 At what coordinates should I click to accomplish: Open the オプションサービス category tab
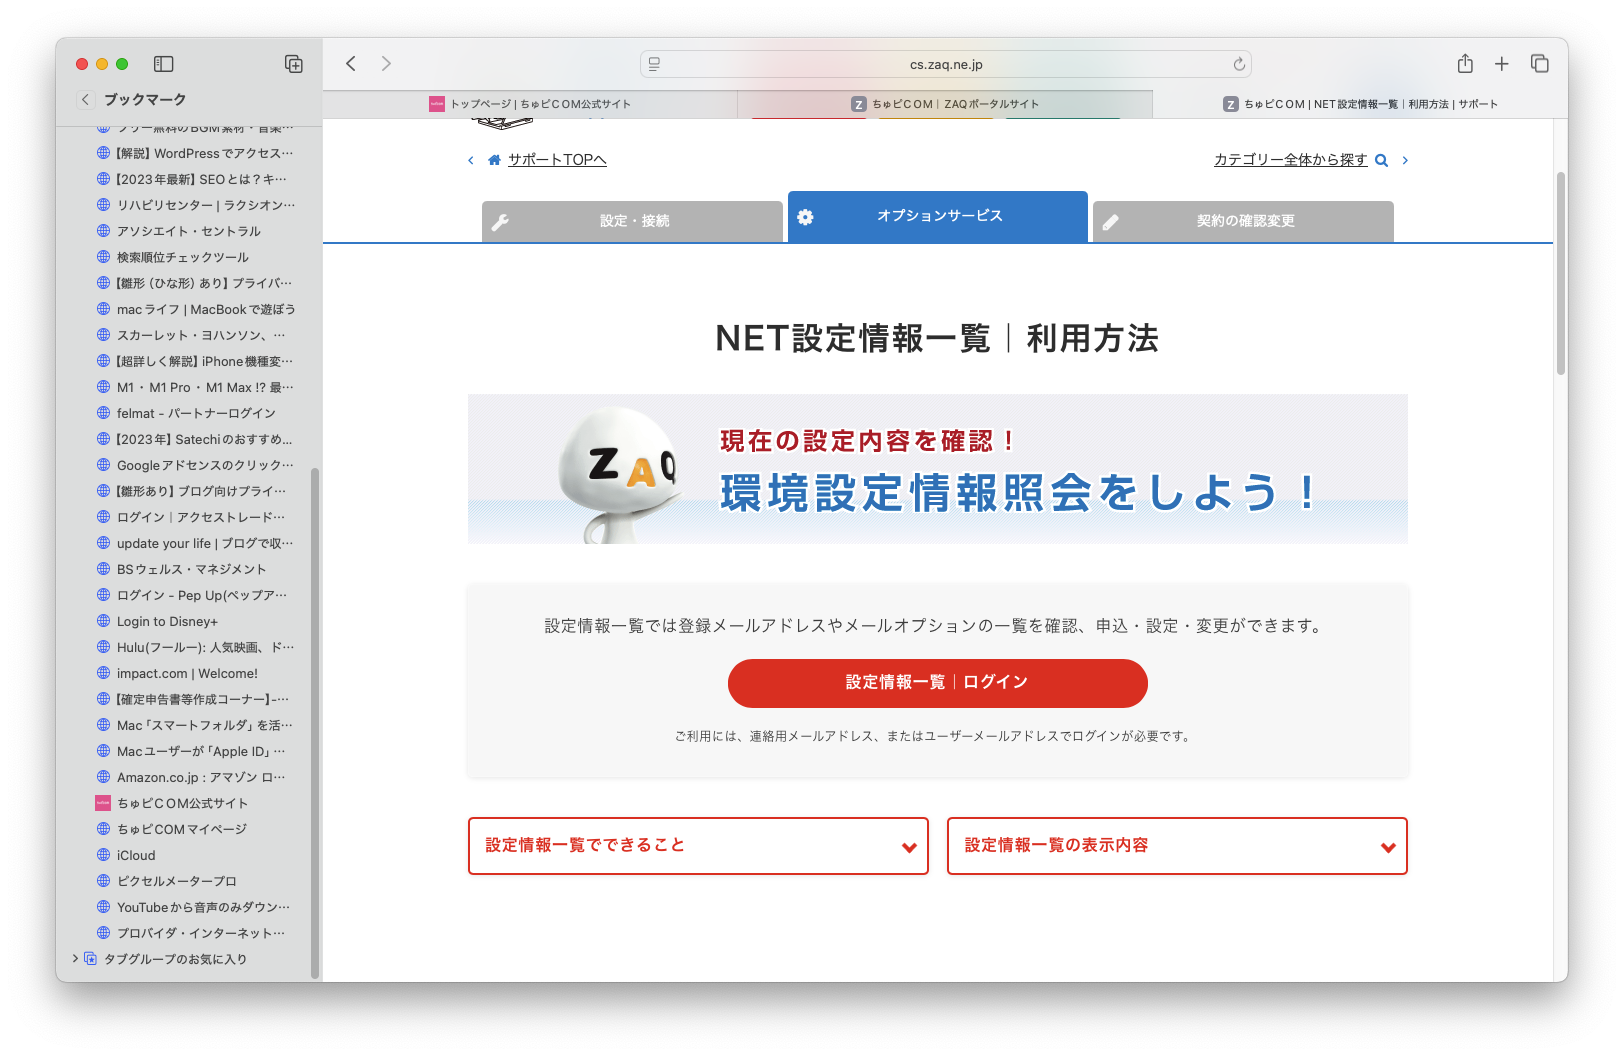click(x=938, y=216)
